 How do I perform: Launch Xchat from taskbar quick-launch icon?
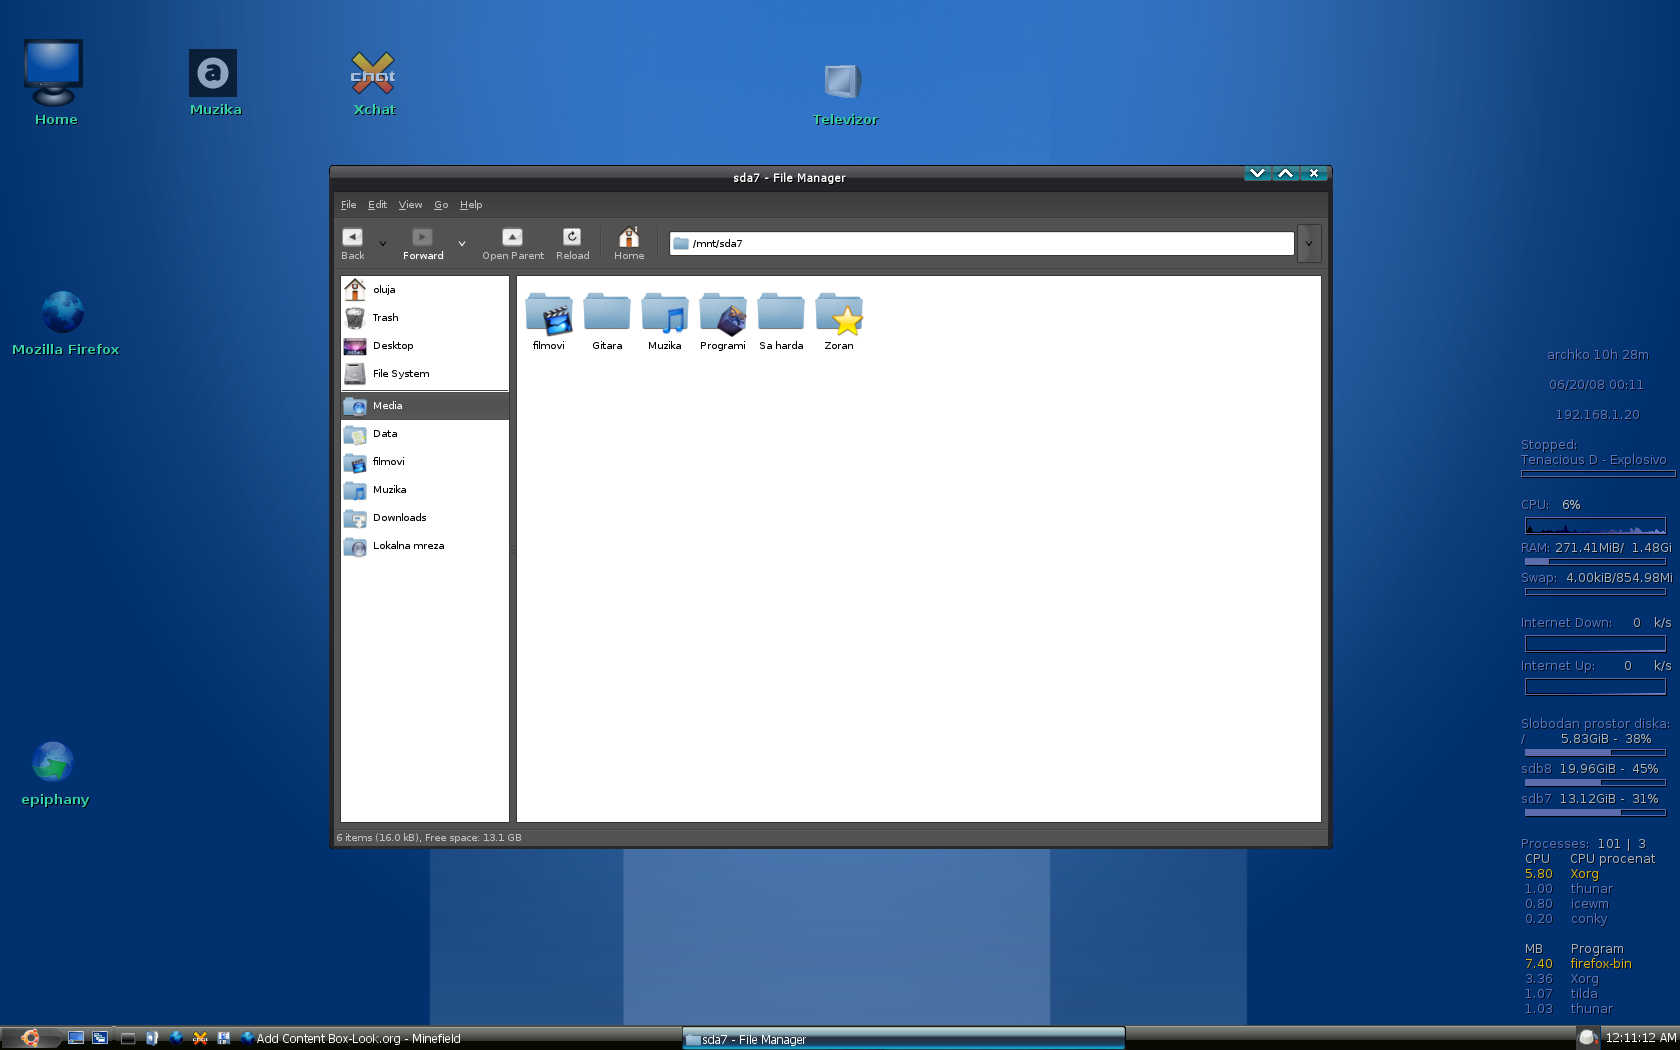tap(200, 1038)
